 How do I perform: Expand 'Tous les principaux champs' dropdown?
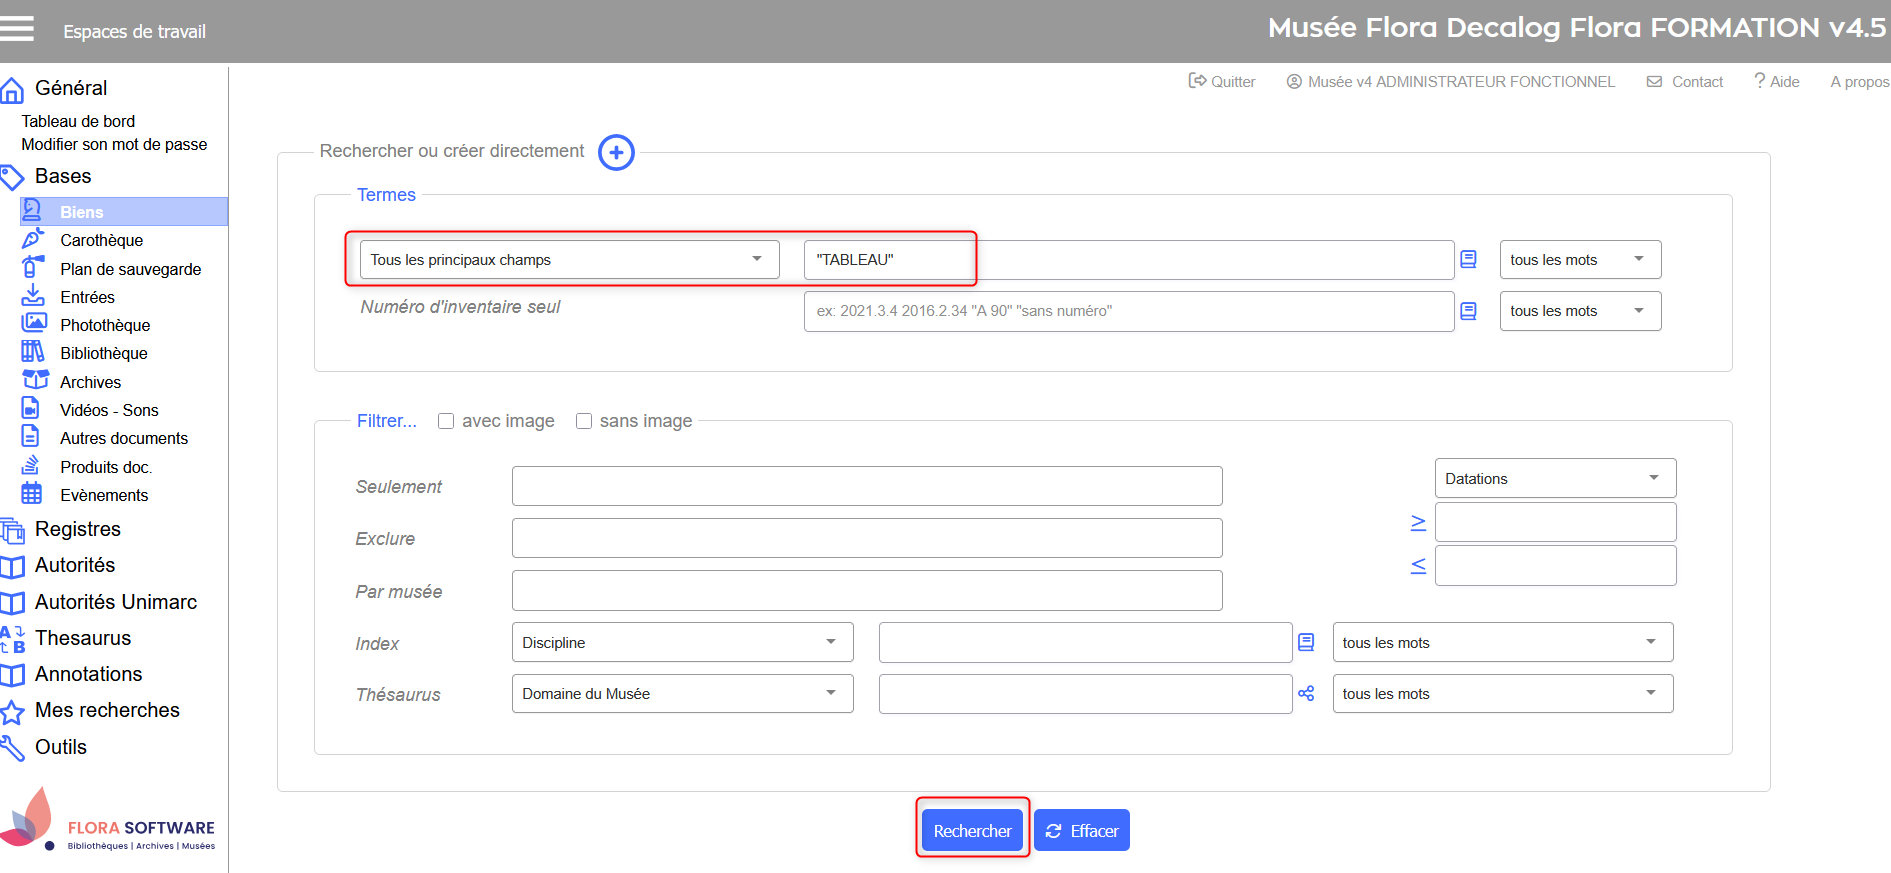click(568, 260)
